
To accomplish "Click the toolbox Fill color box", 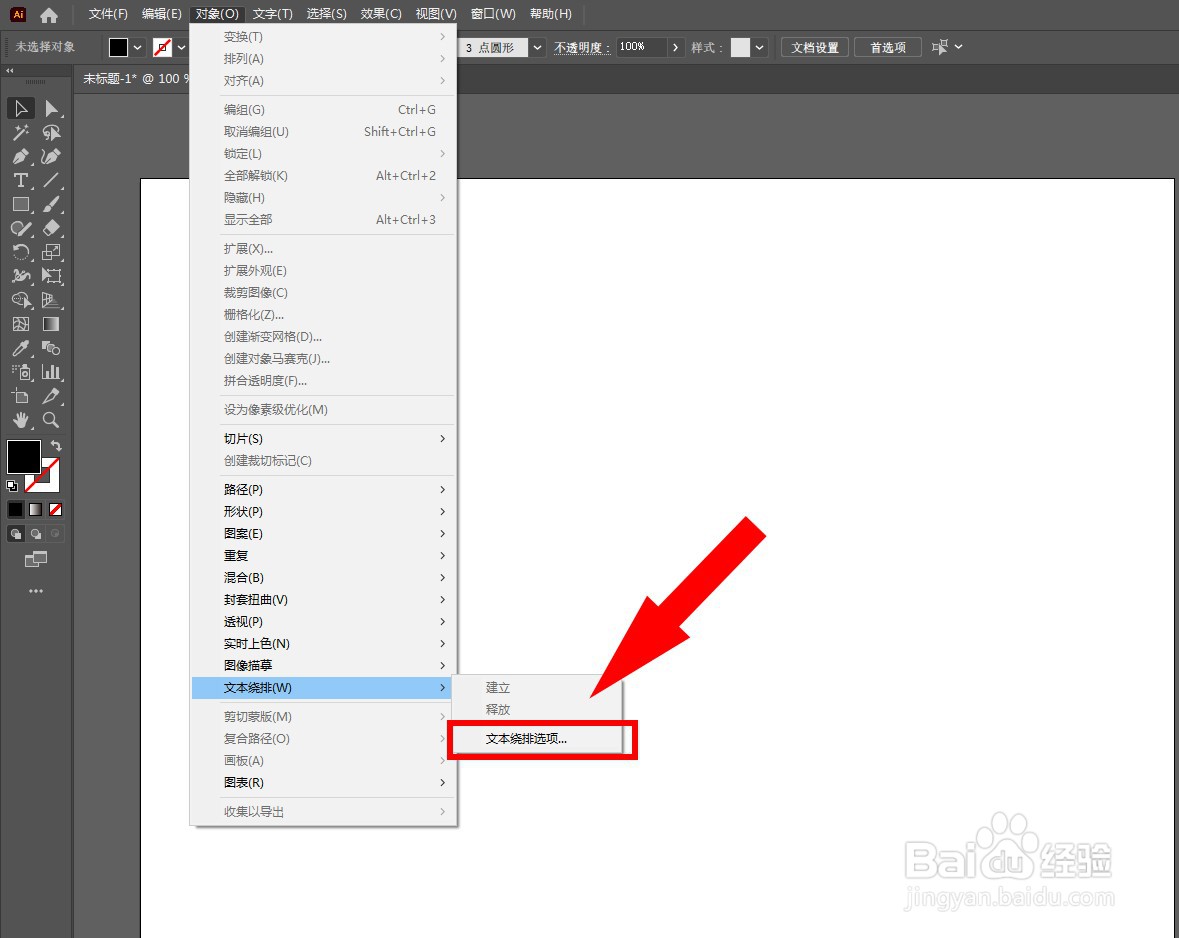I will (23, 457).
